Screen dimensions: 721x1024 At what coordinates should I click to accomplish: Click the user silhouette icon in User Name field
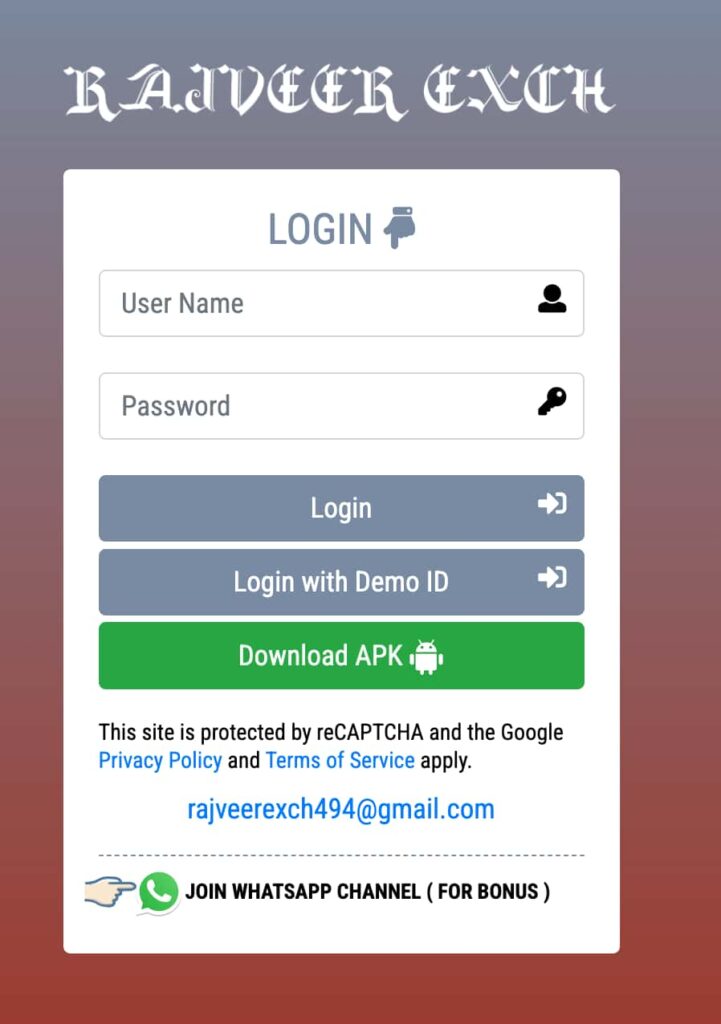click(552, 299)
